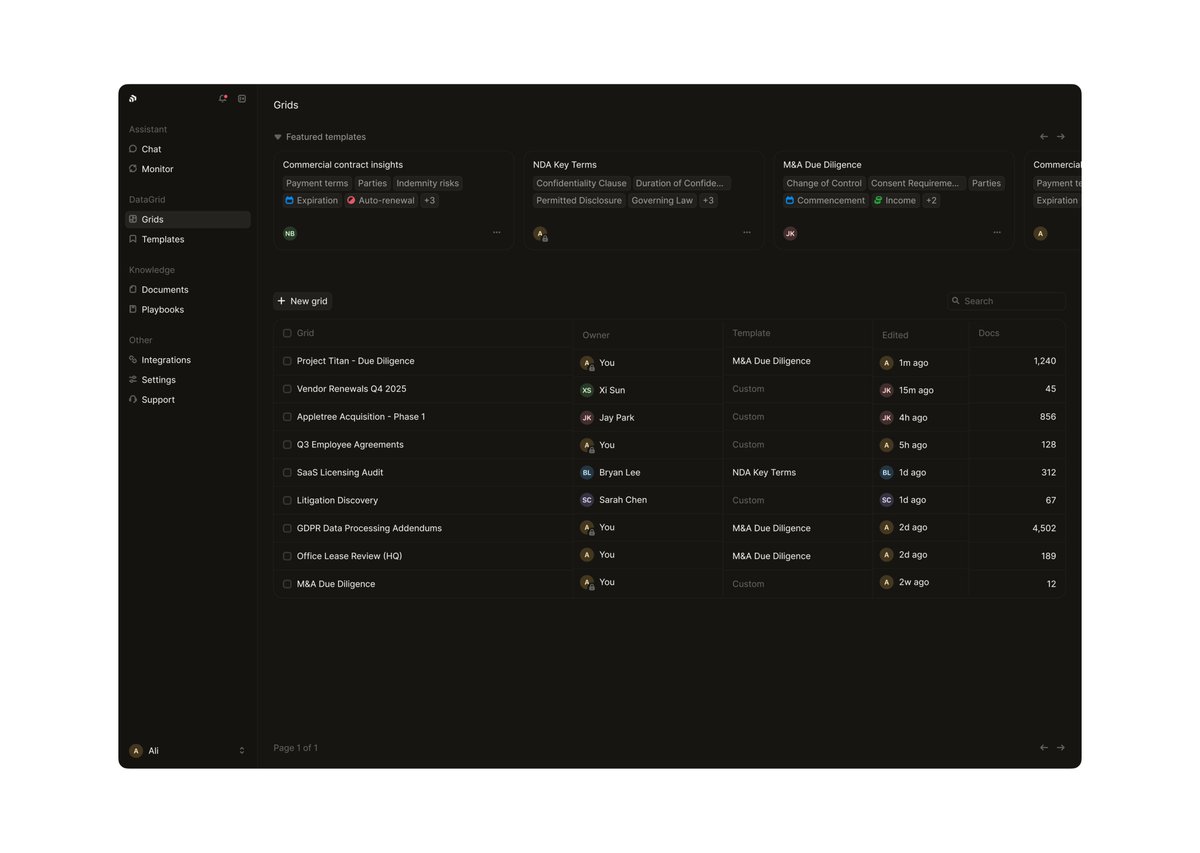The height and width of the screenshot is (853, 1200).
Task: Expand +3 tags on Commercial contract insights
Action: coord(430,200)
